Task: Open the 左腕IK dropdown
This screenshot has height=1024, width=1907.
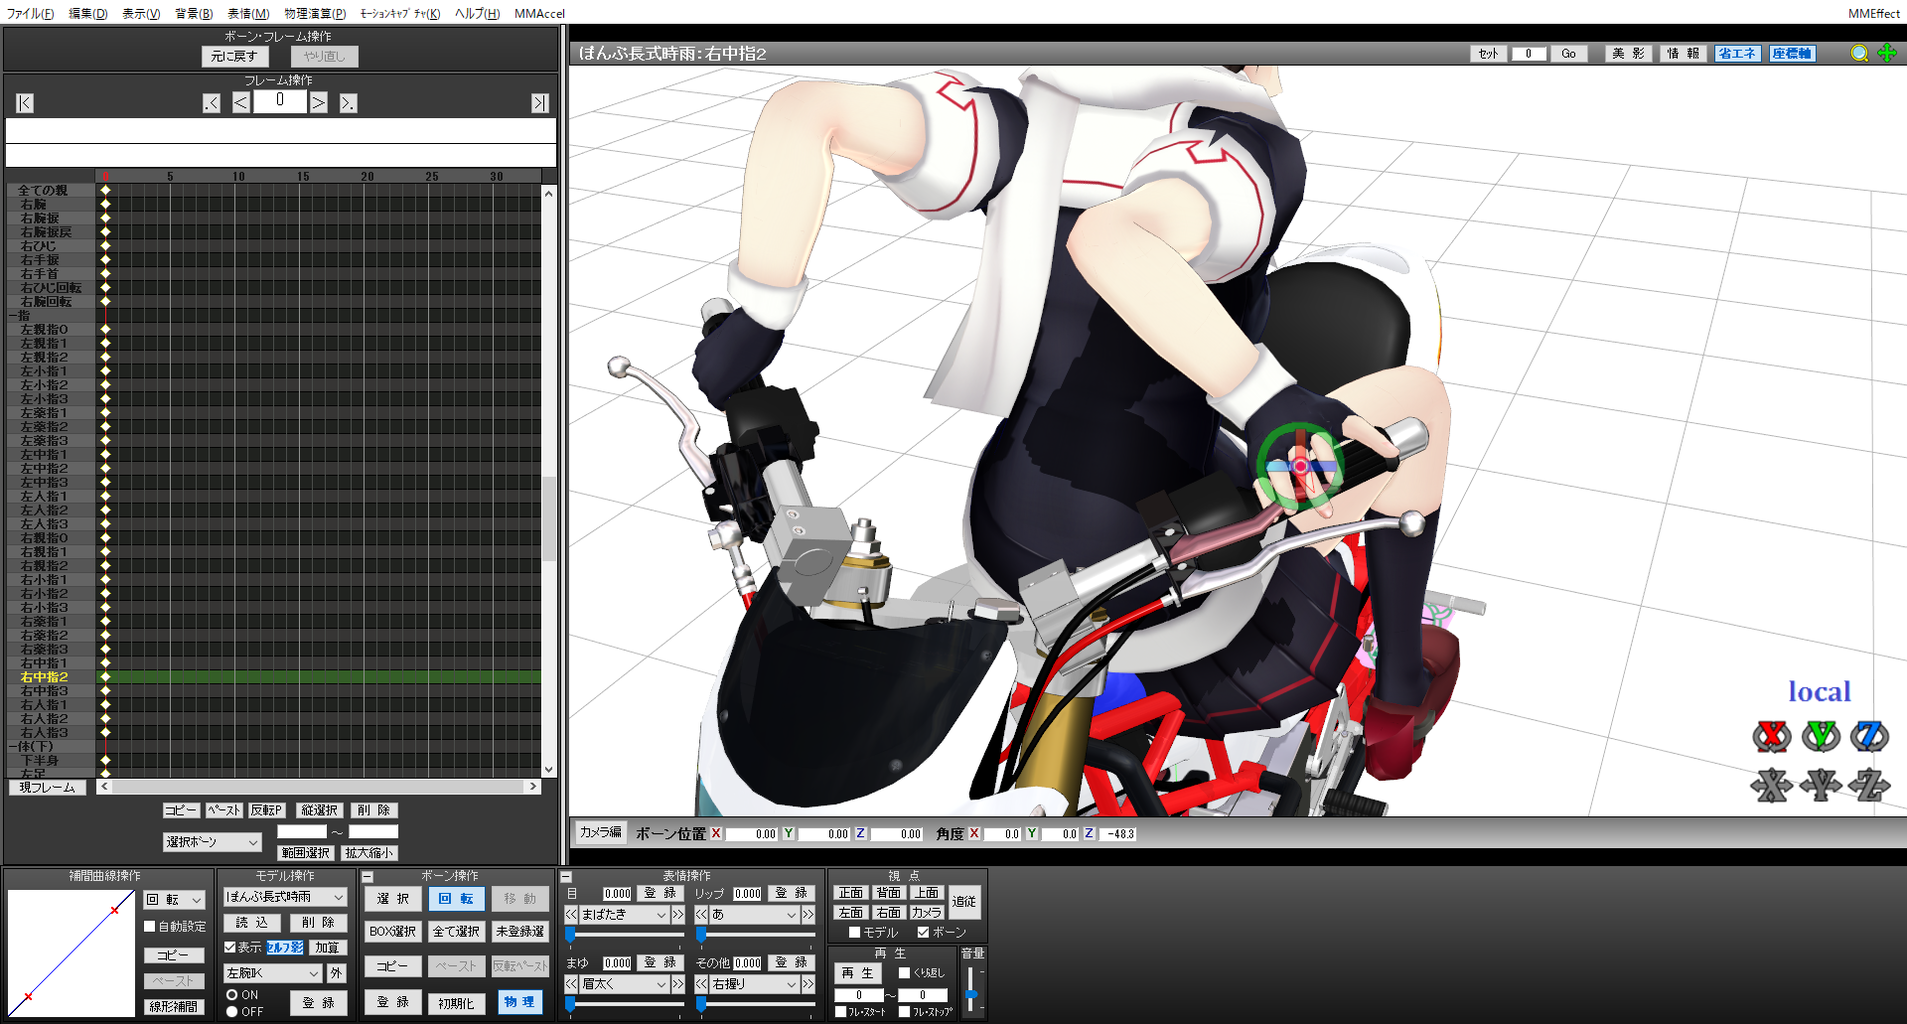Action: (x=272, y=973)
